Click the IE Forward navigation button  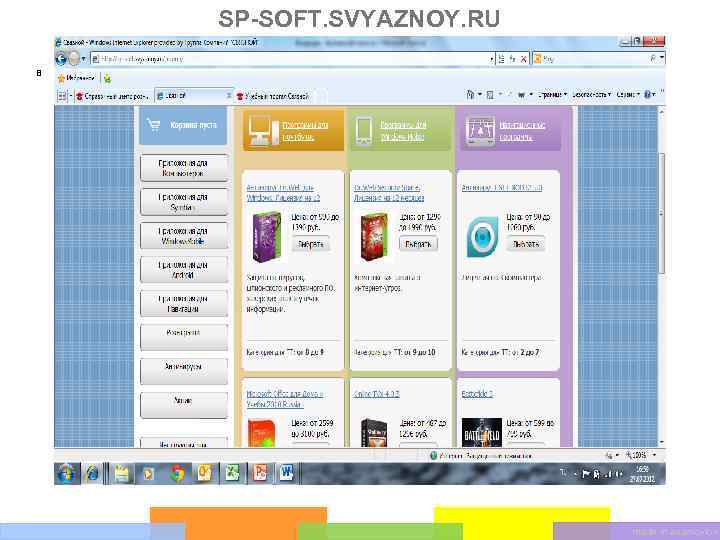73,58
